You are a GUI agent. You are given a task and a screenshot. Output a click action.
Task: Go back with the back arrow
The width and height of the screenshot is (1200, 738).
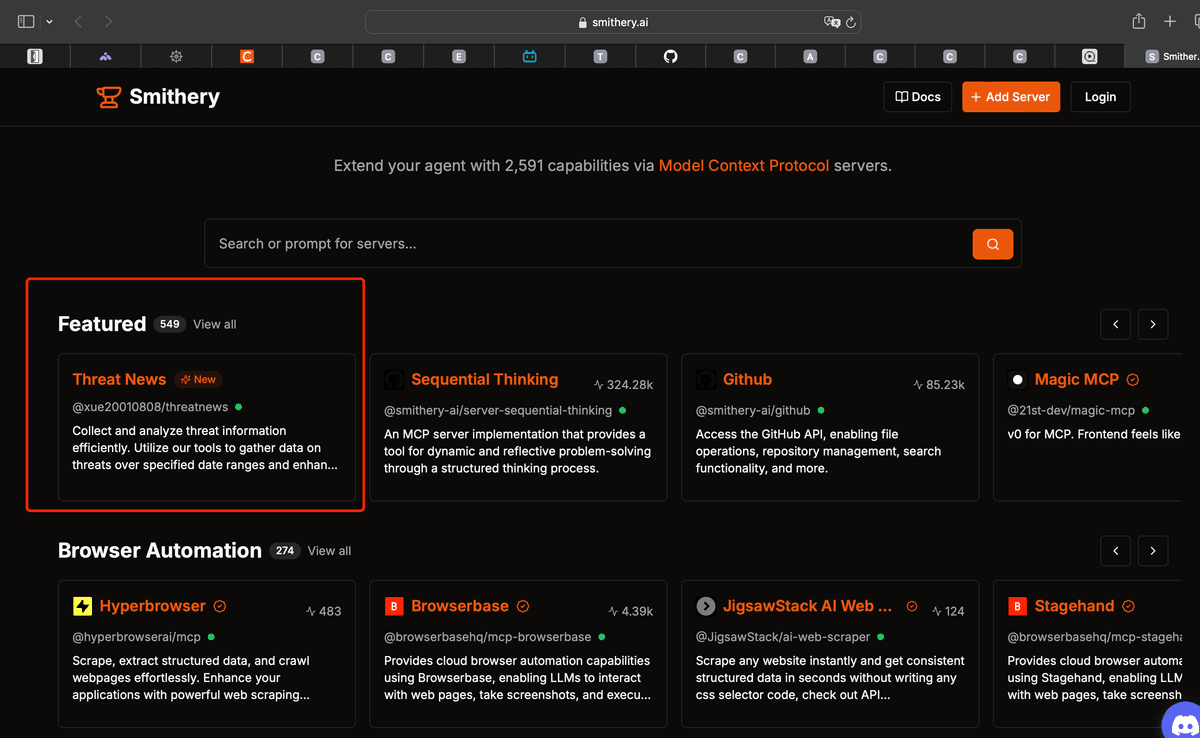[x=79, y=21]
